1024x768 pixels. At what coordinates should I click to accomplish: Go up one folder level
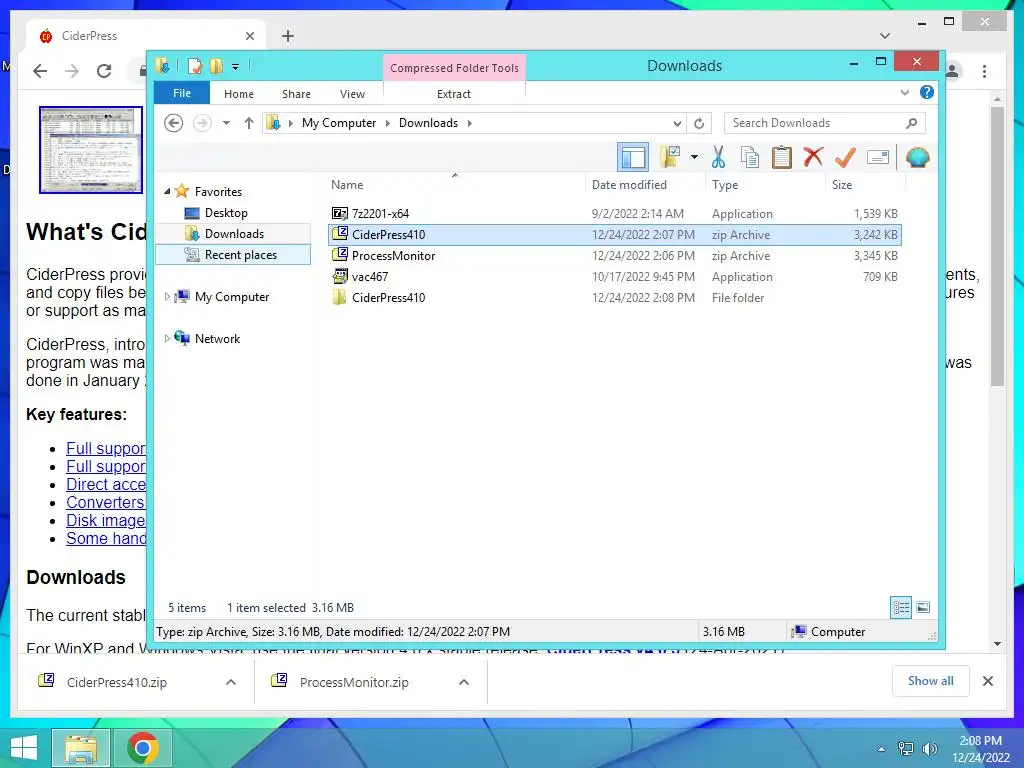249,123
